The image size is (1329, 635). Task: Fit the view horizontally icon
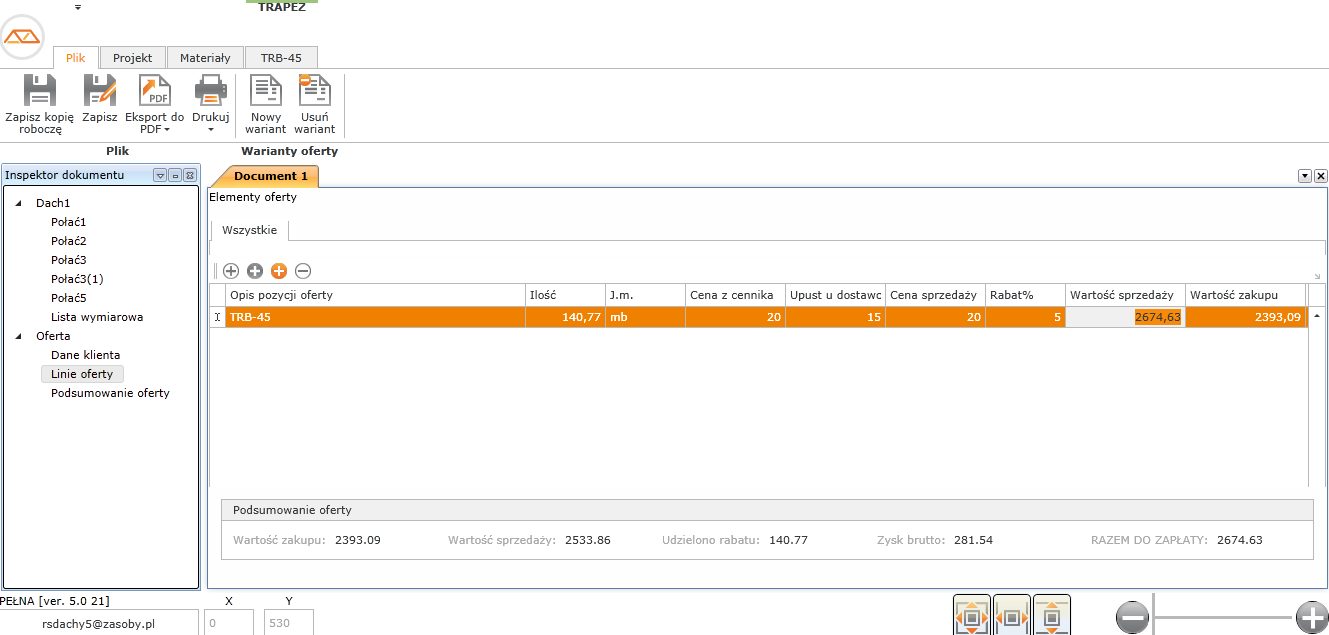(1012, 617)
